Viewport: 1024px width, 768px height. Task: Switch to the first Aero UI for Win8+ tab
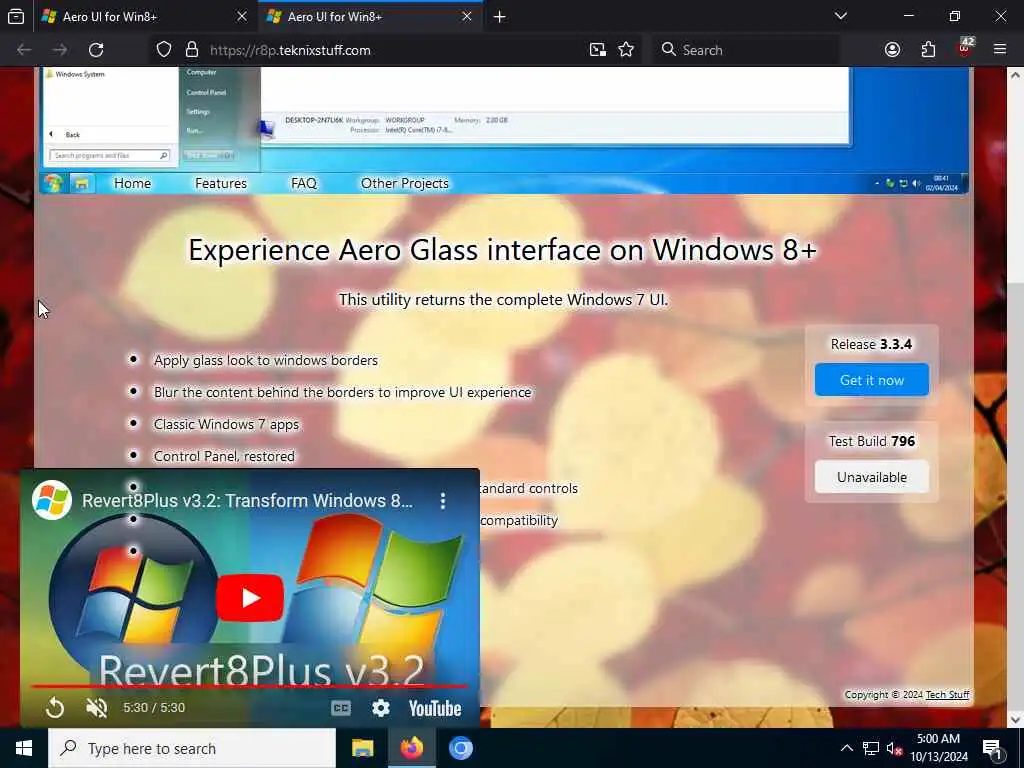(x=145, y=16)
